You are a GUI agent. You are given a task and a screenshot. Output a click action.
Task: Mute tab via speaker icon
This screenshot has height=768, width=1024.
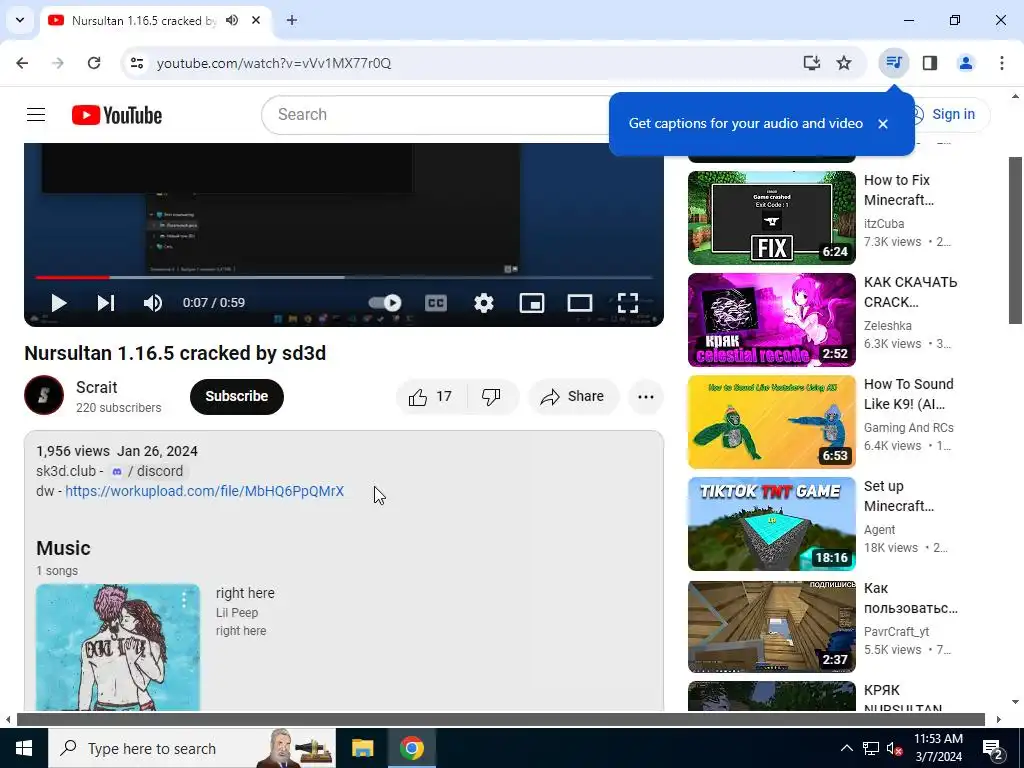click(x=232, y=21)
